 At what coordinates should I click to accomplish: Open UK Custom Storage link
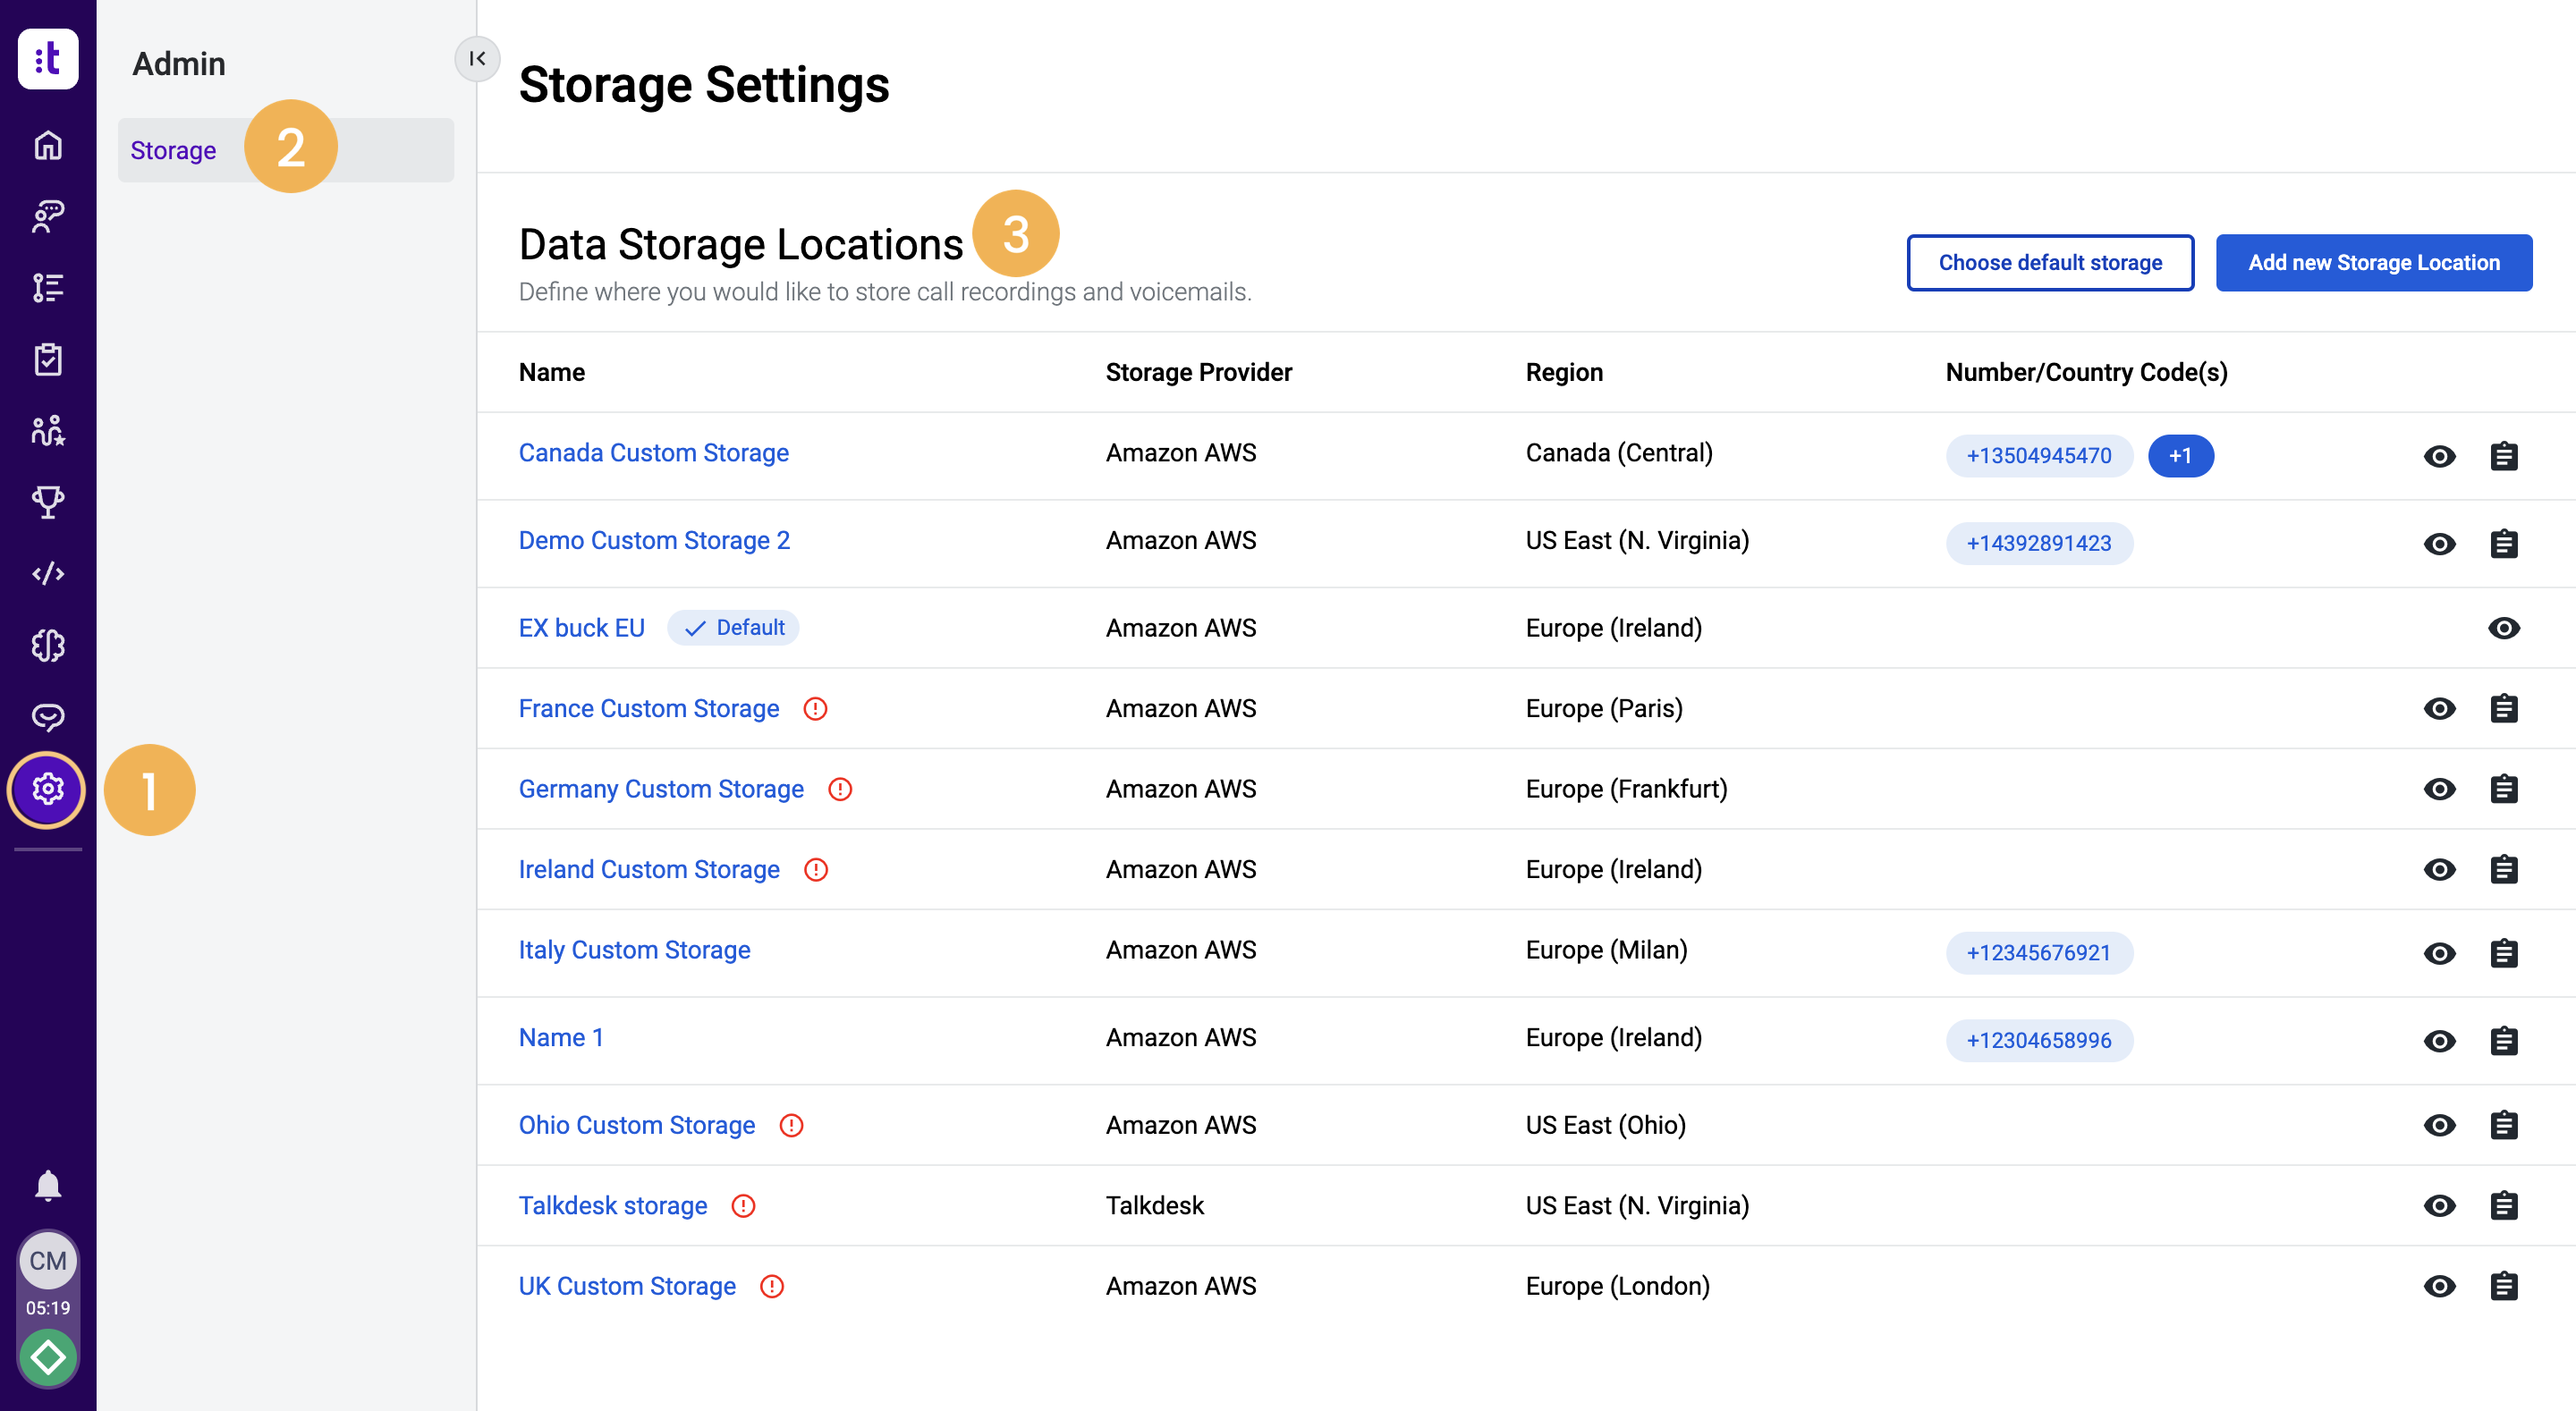click(x=627, y=1286)
